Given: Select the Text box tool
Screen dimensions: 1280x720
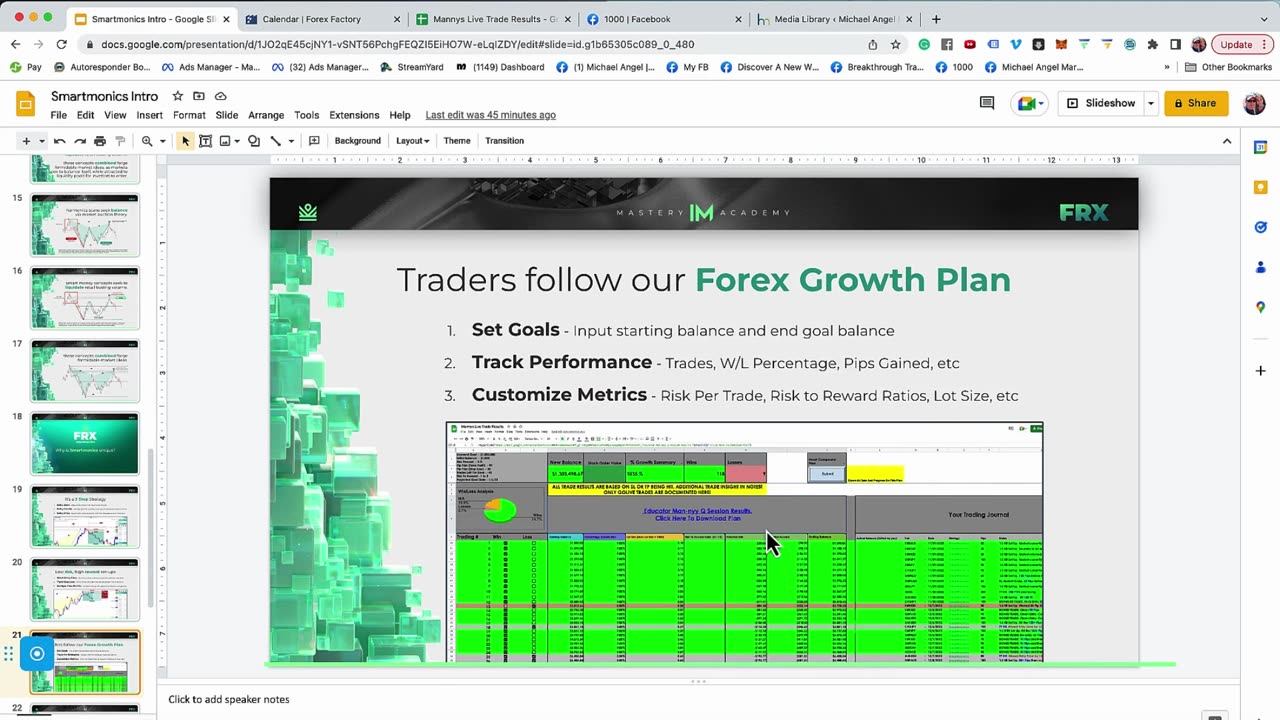Looking at the screenshot, I should pos(205,141).
